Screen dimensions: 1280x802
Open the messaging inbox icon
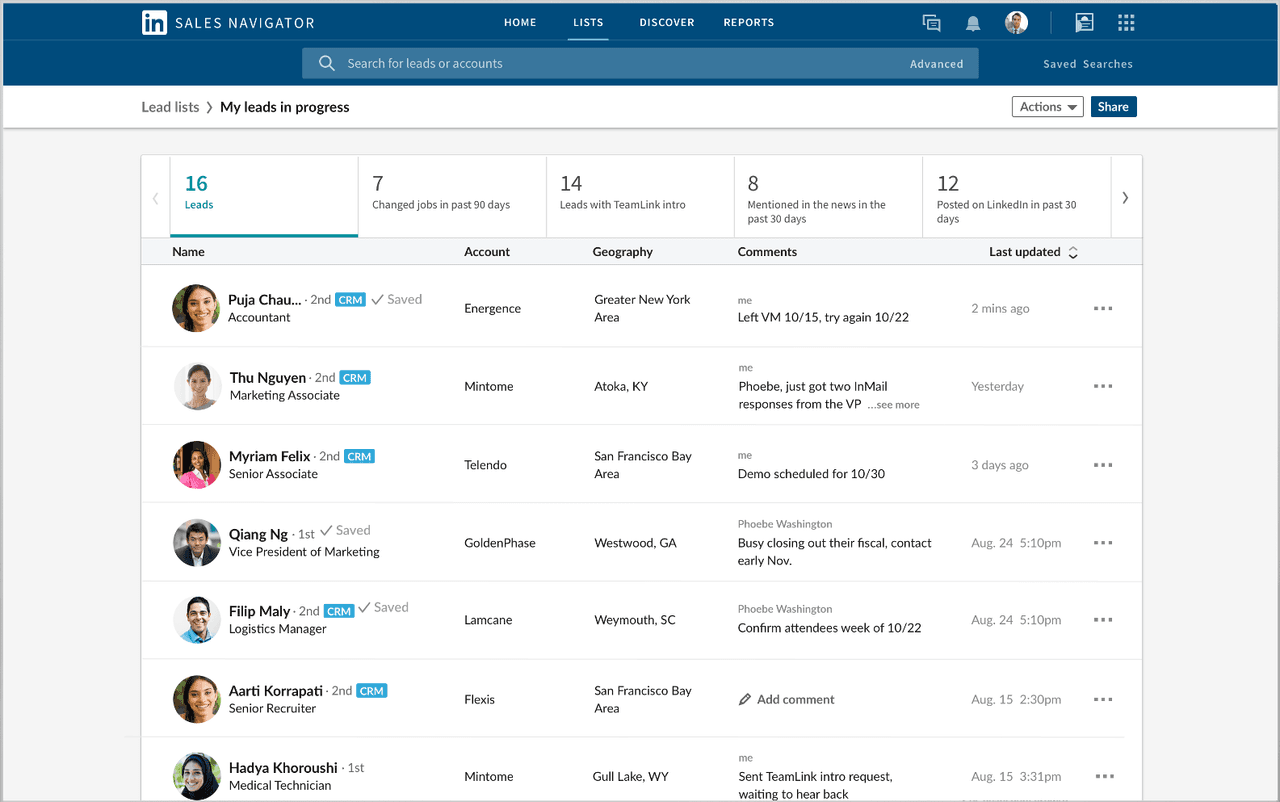[931, 22]
